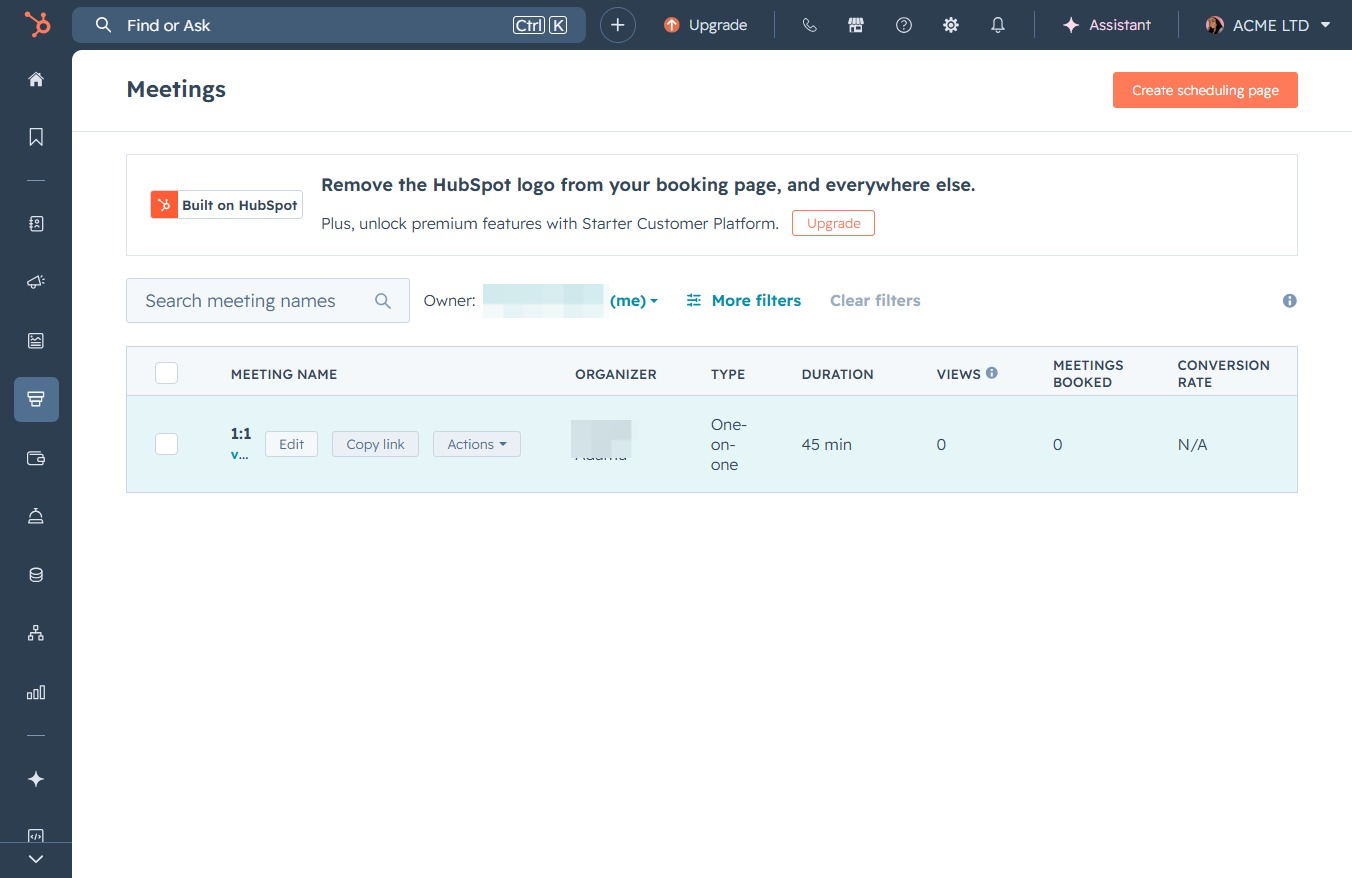
Task: Click the magnifier icon in meeting search
Action: (383, 301)
